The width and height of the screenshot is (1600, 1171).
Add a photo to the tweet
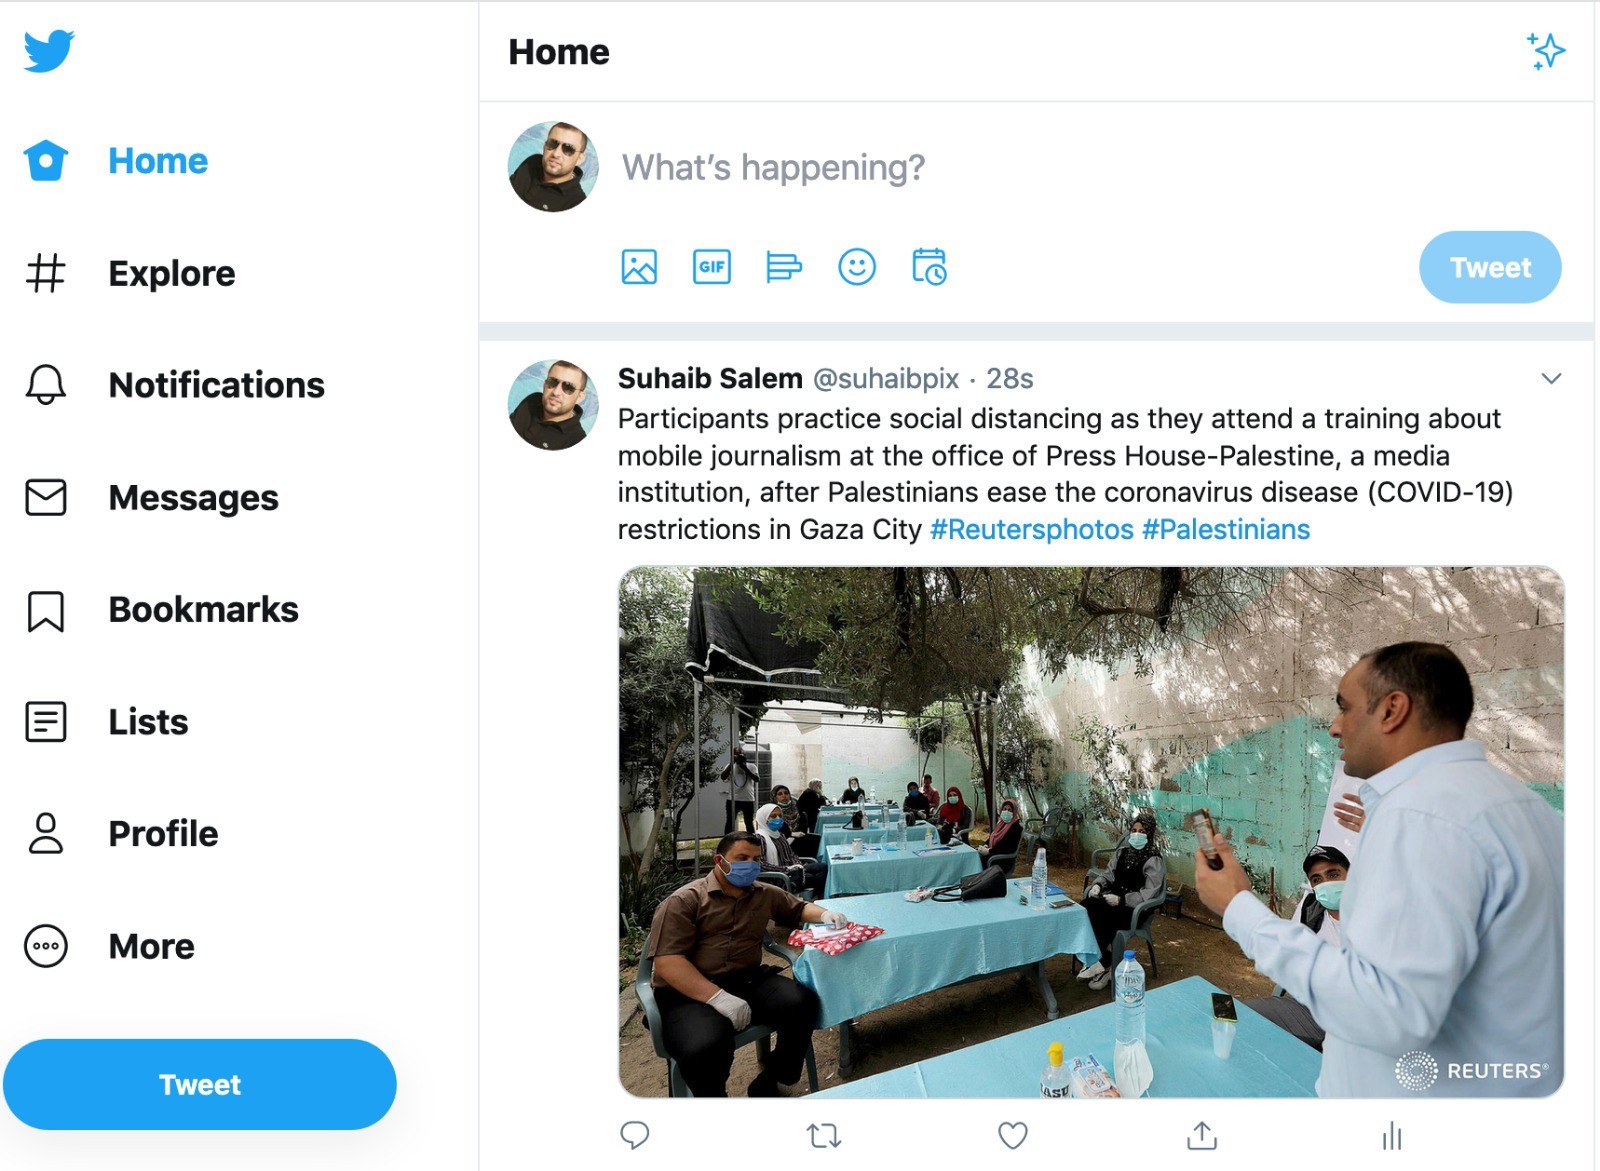click(639, 267)
